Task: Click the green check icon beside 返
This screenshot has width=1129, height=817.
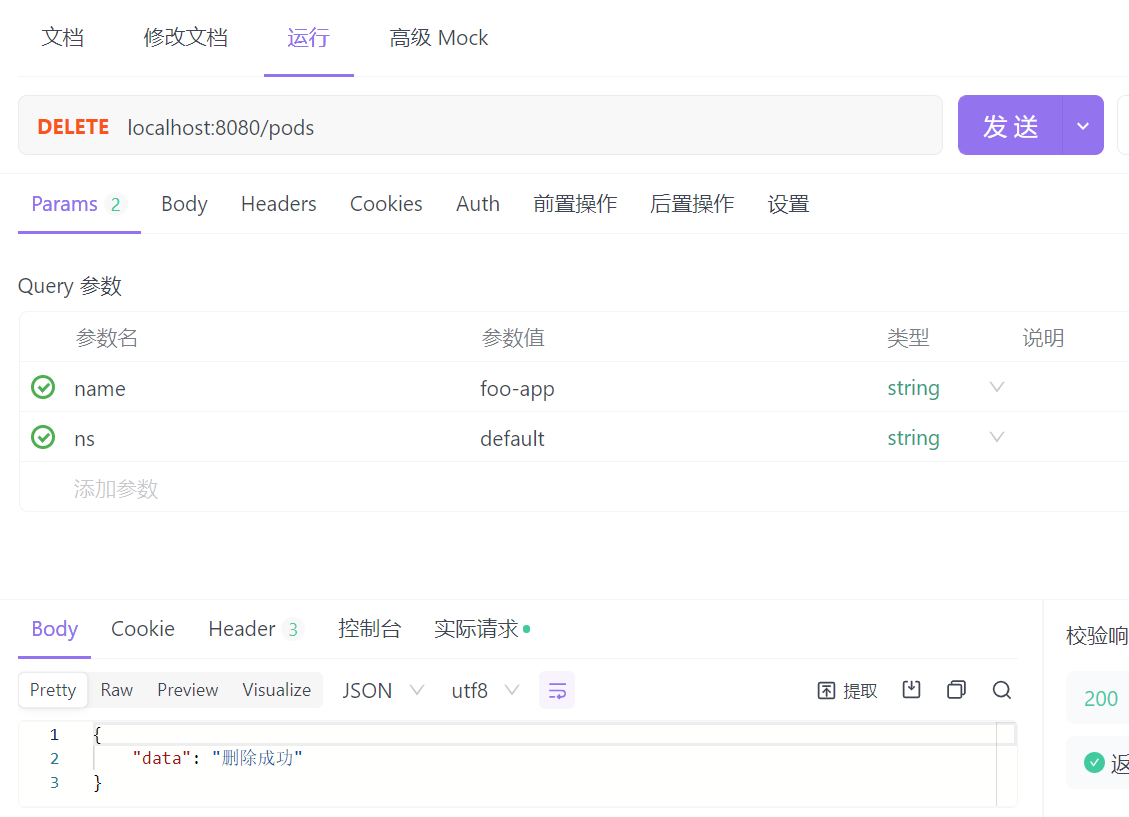Action: pyautogui.click(x=1094, y=763)
